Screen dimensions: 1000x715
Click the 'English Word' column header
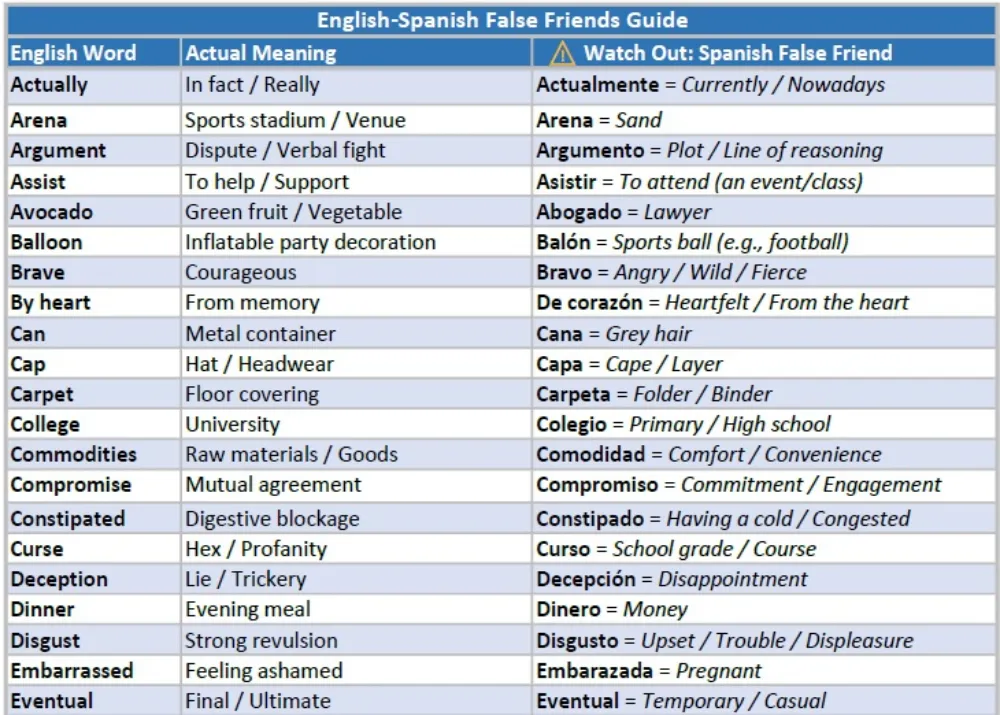pyautogui.click(x=94, y=52)
